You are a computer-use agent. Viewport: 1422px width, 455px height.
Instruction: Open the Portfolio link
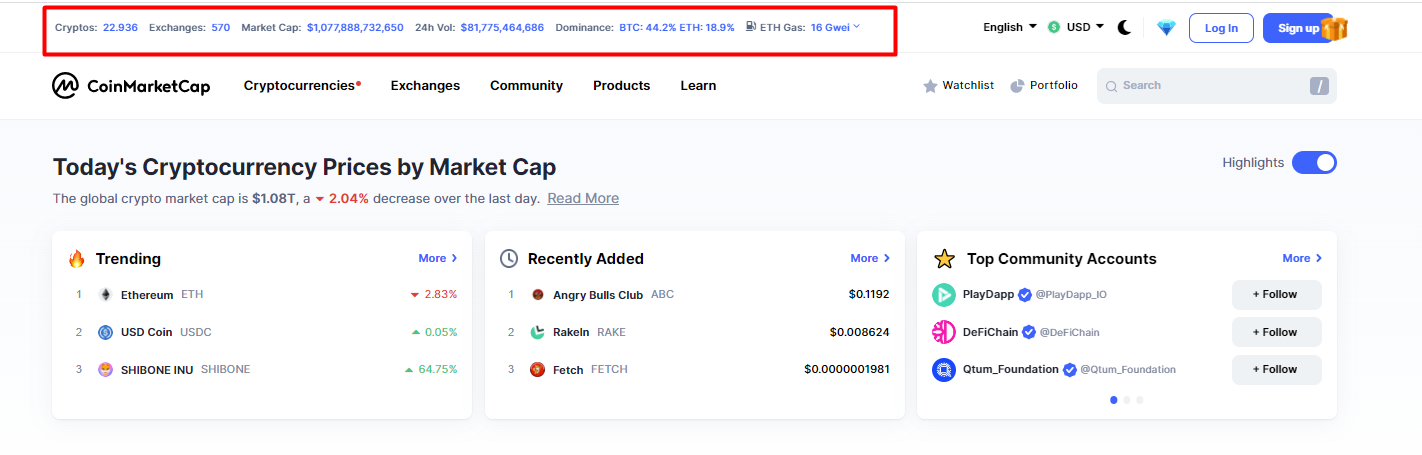coord(1044,86)
